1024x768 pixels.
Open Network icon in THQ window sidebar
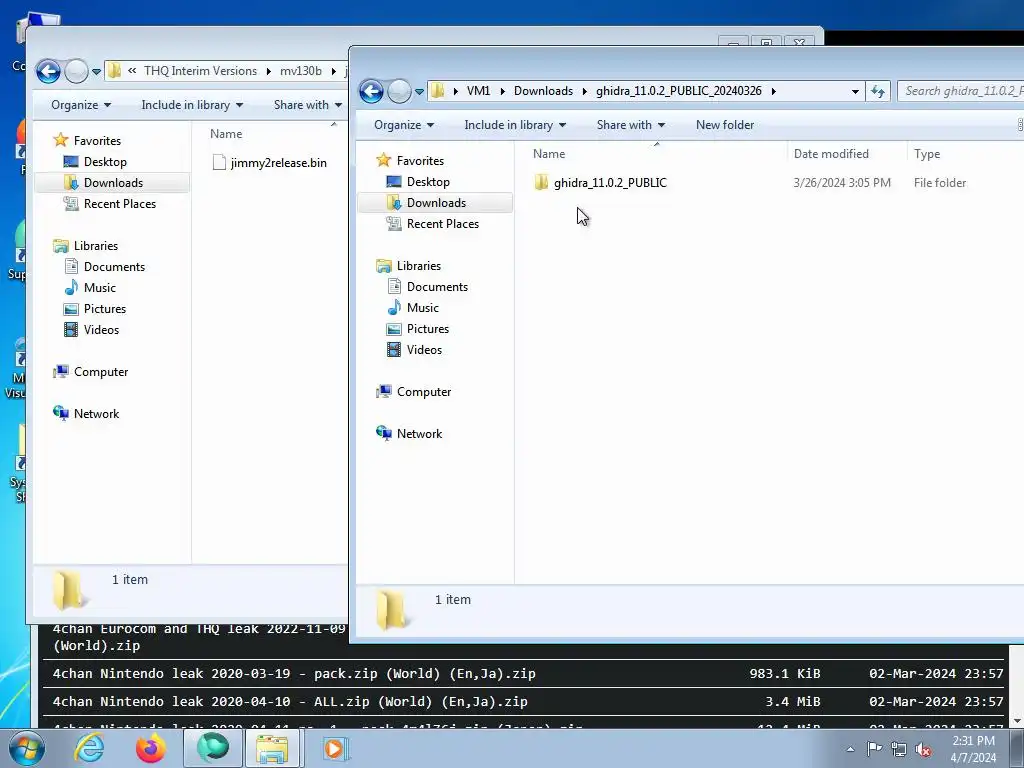click(x=61, y=413)
